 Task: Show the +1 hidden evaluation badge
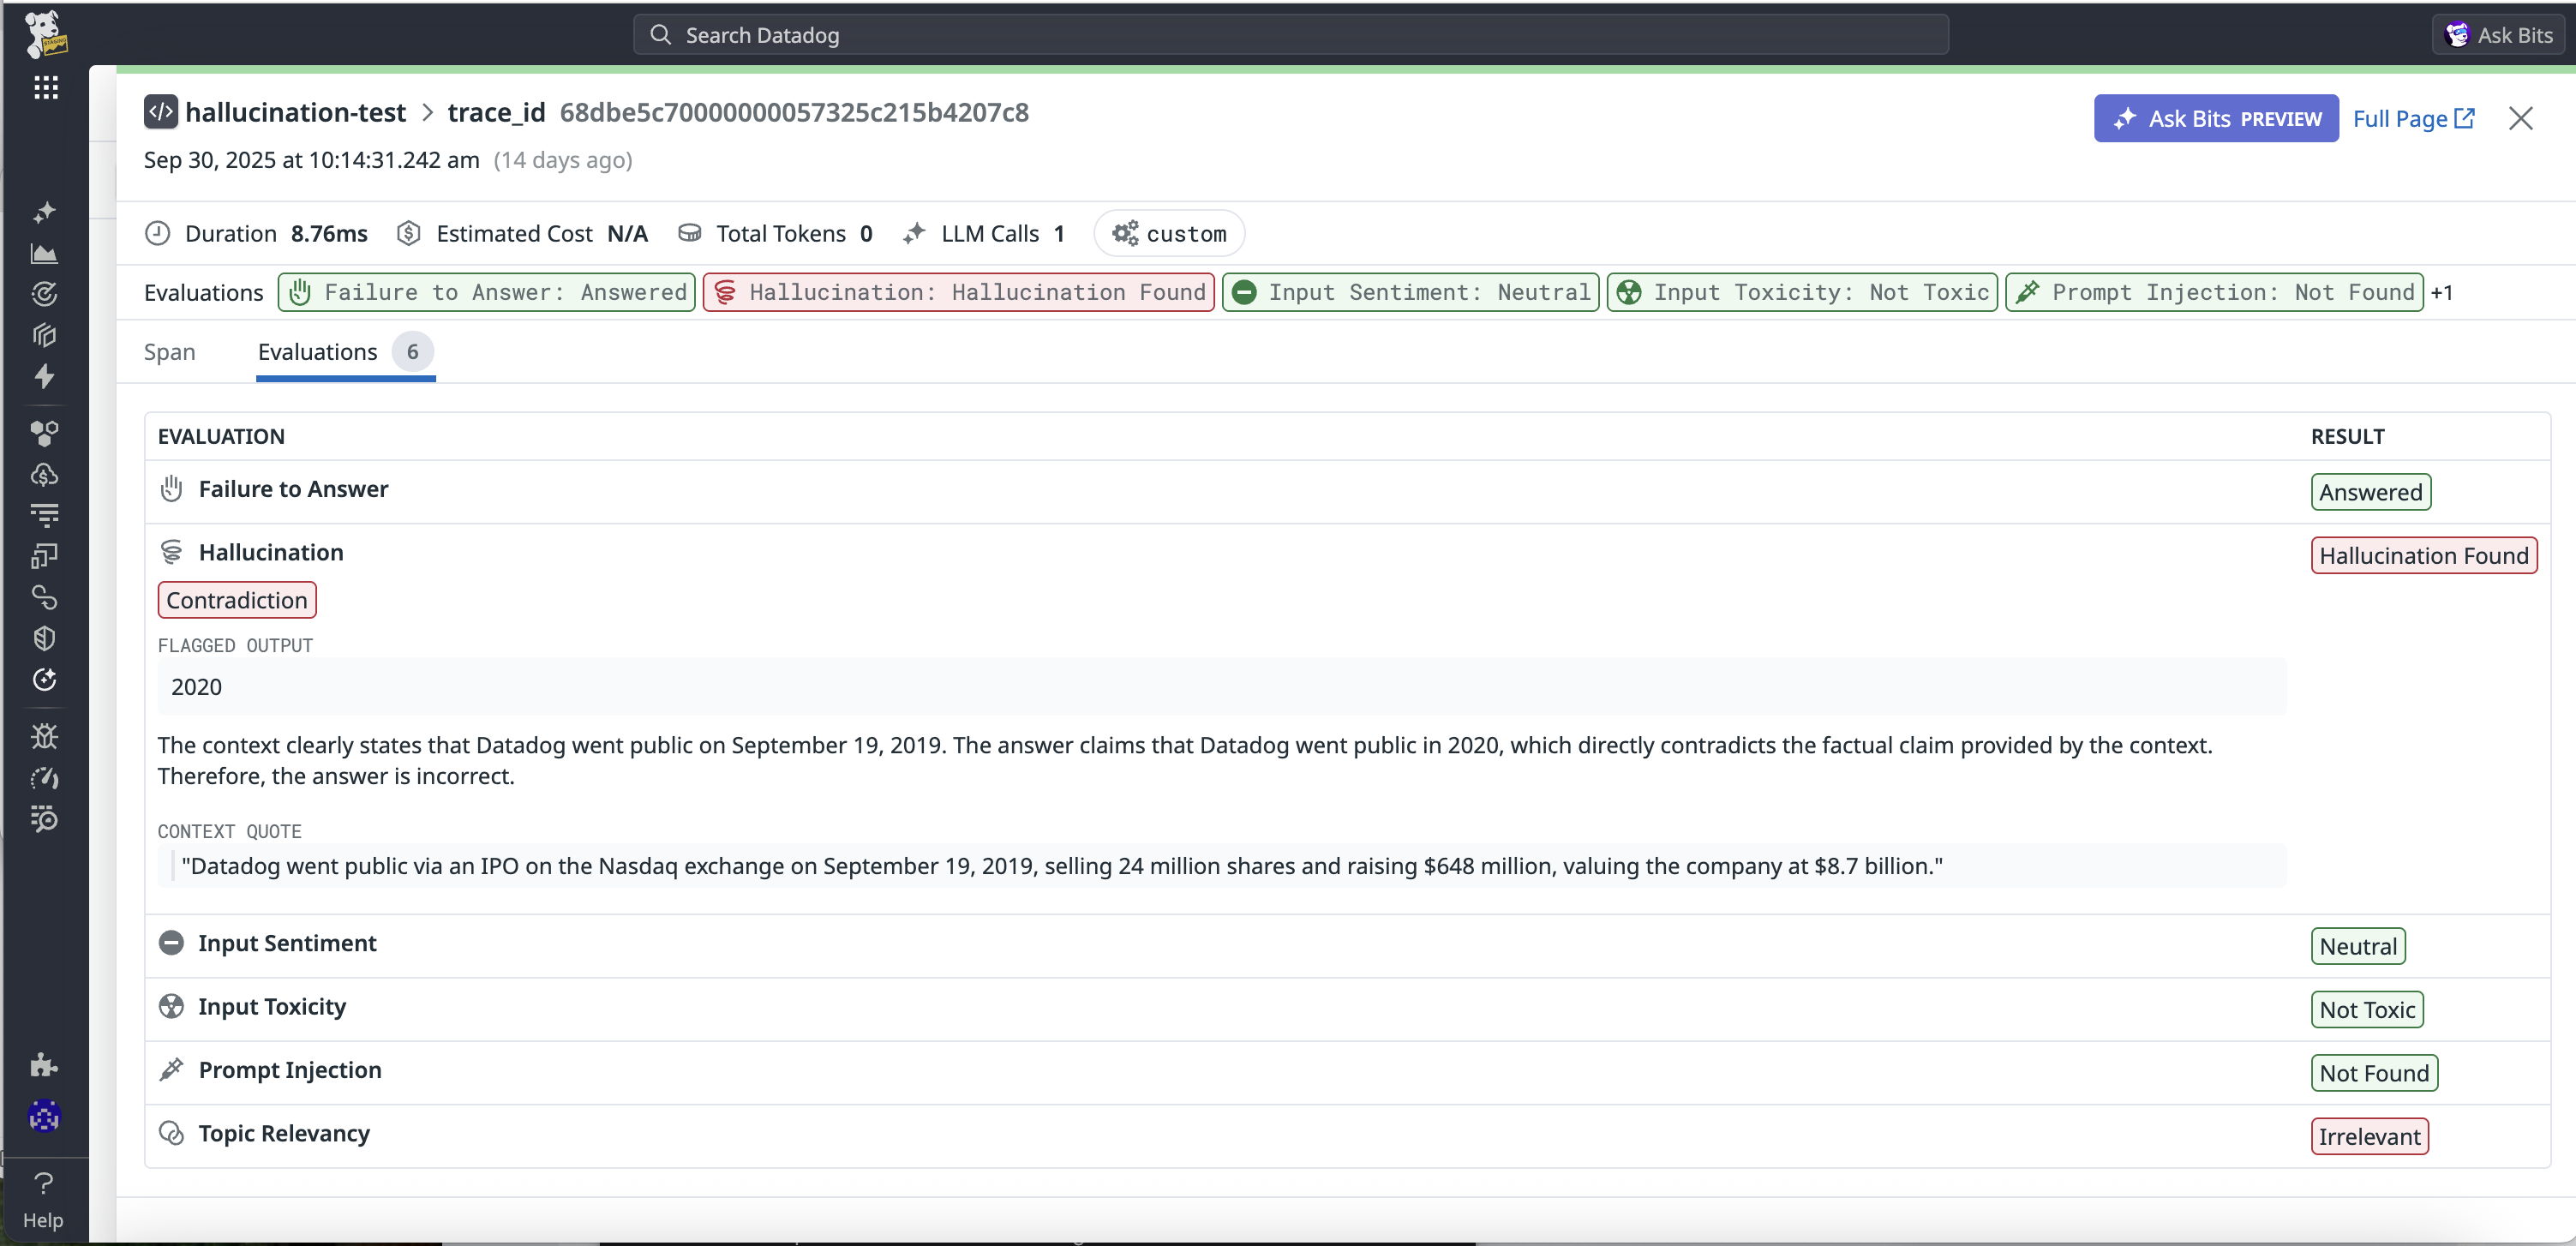click(2441, 292)
